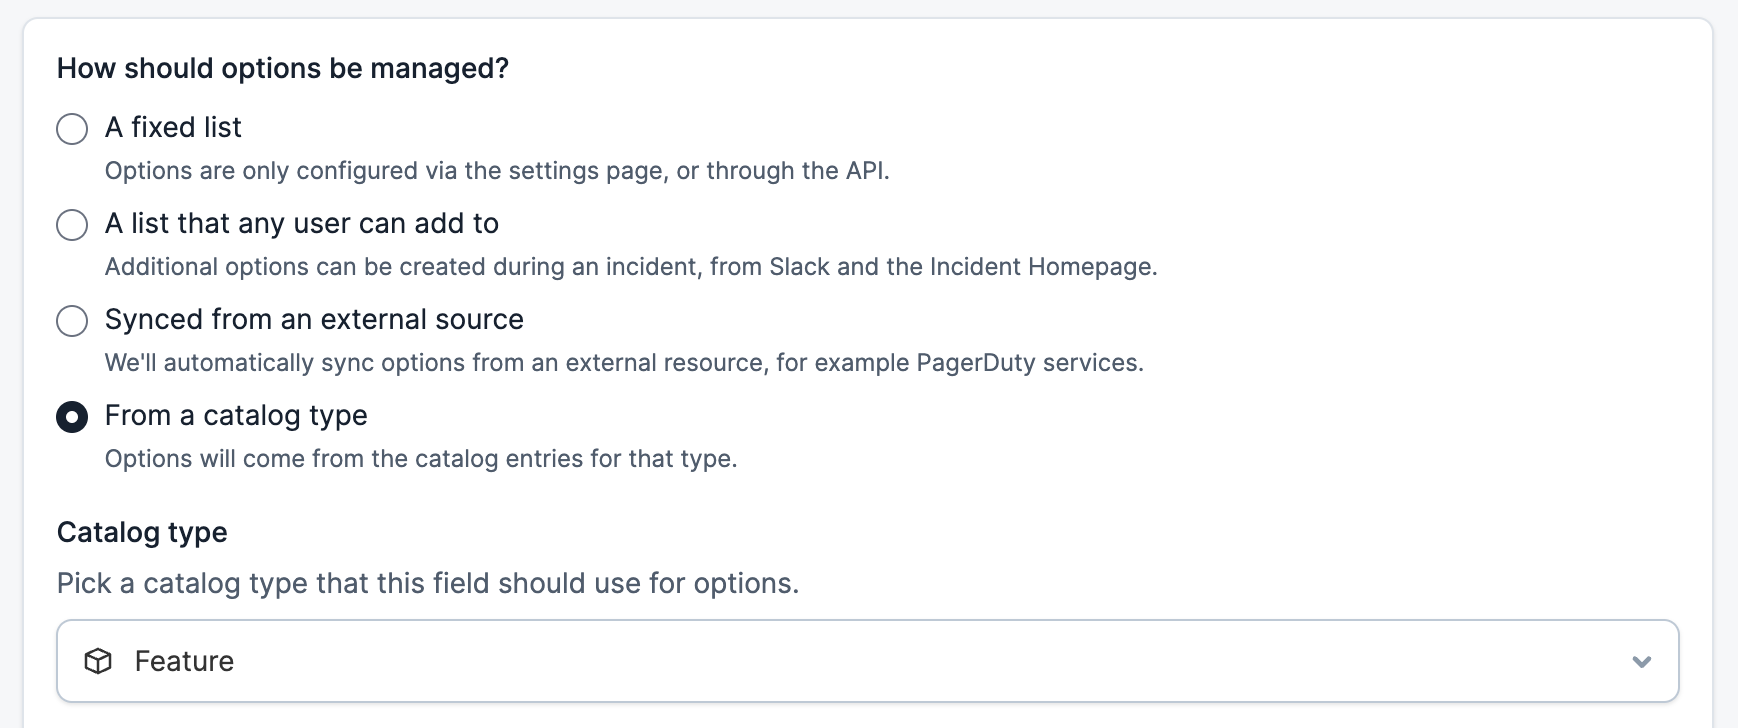This screenshot has width=1738, height=728.
Task: Select the 'A fixed list' radio button
Action: [72, 128]
